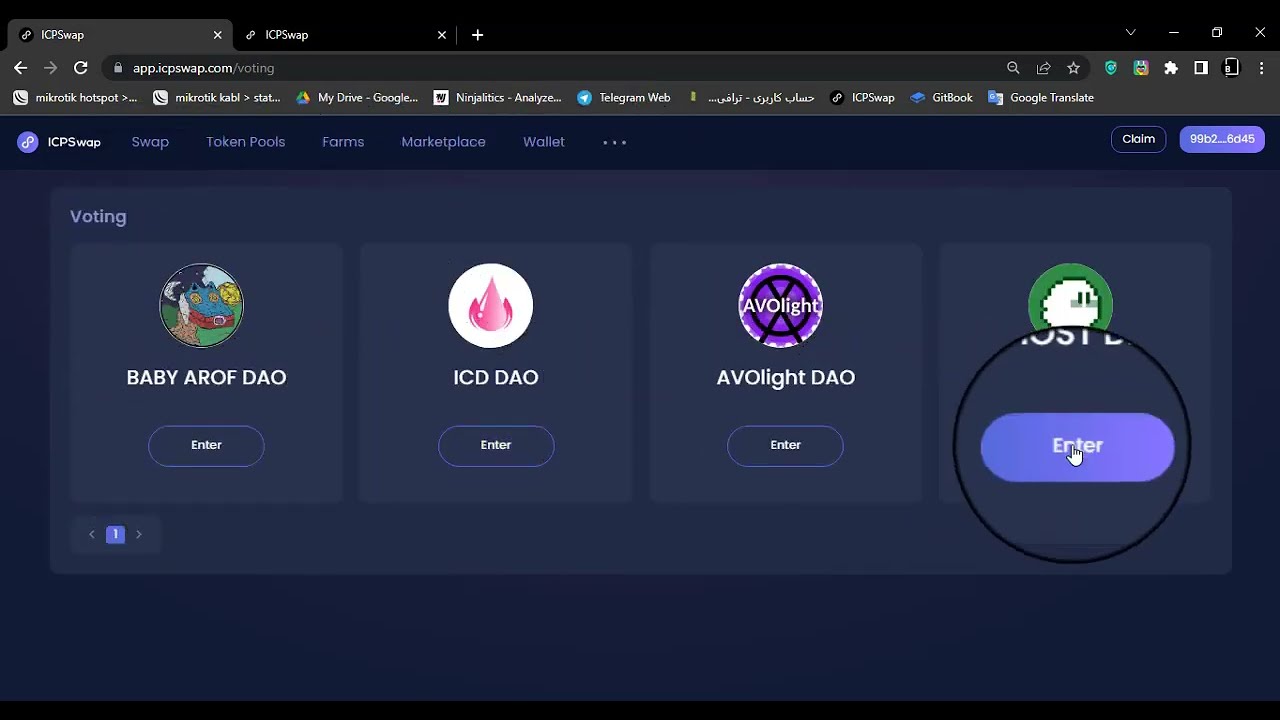Reload the page

81,68
